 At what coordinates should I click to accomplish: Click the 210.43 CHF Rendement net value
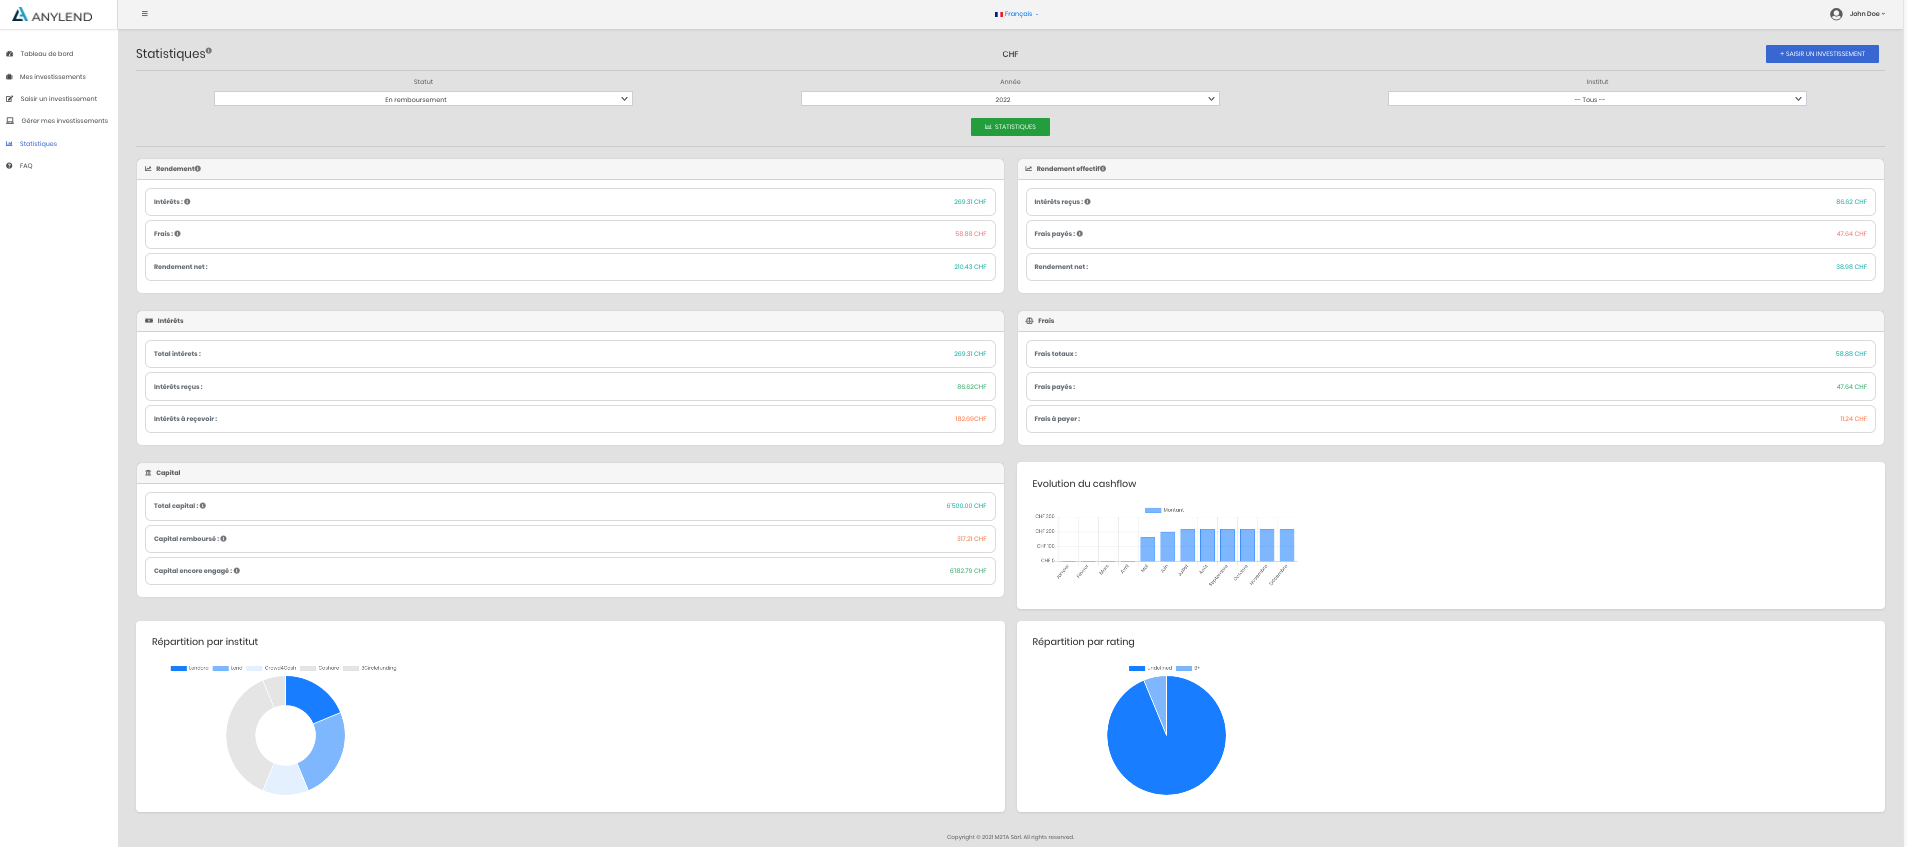tap(970, 267)
